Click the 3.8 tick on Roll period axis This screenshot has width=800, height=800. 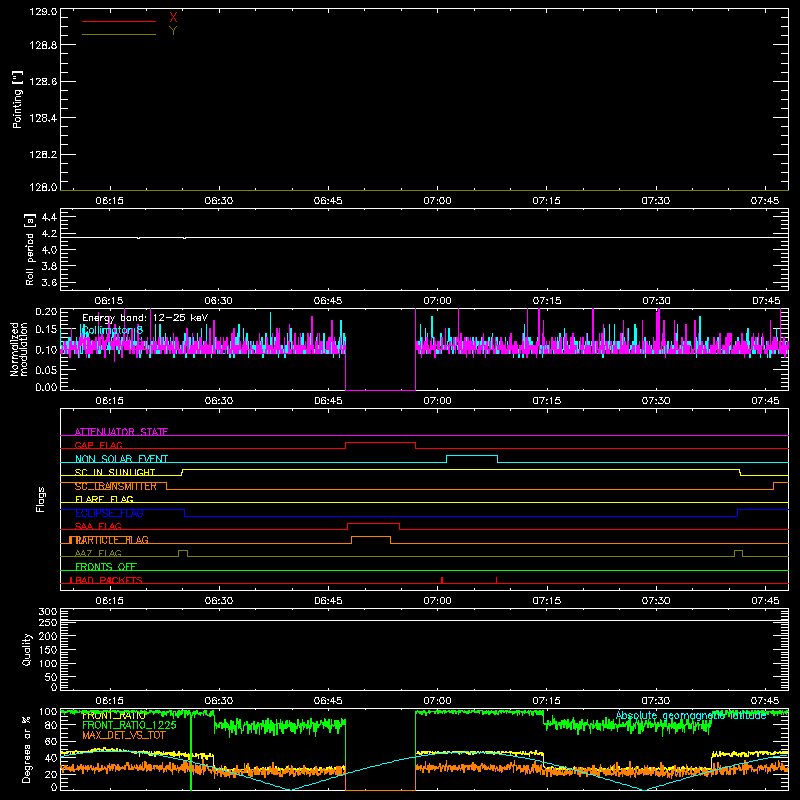(x=48, y=266)
